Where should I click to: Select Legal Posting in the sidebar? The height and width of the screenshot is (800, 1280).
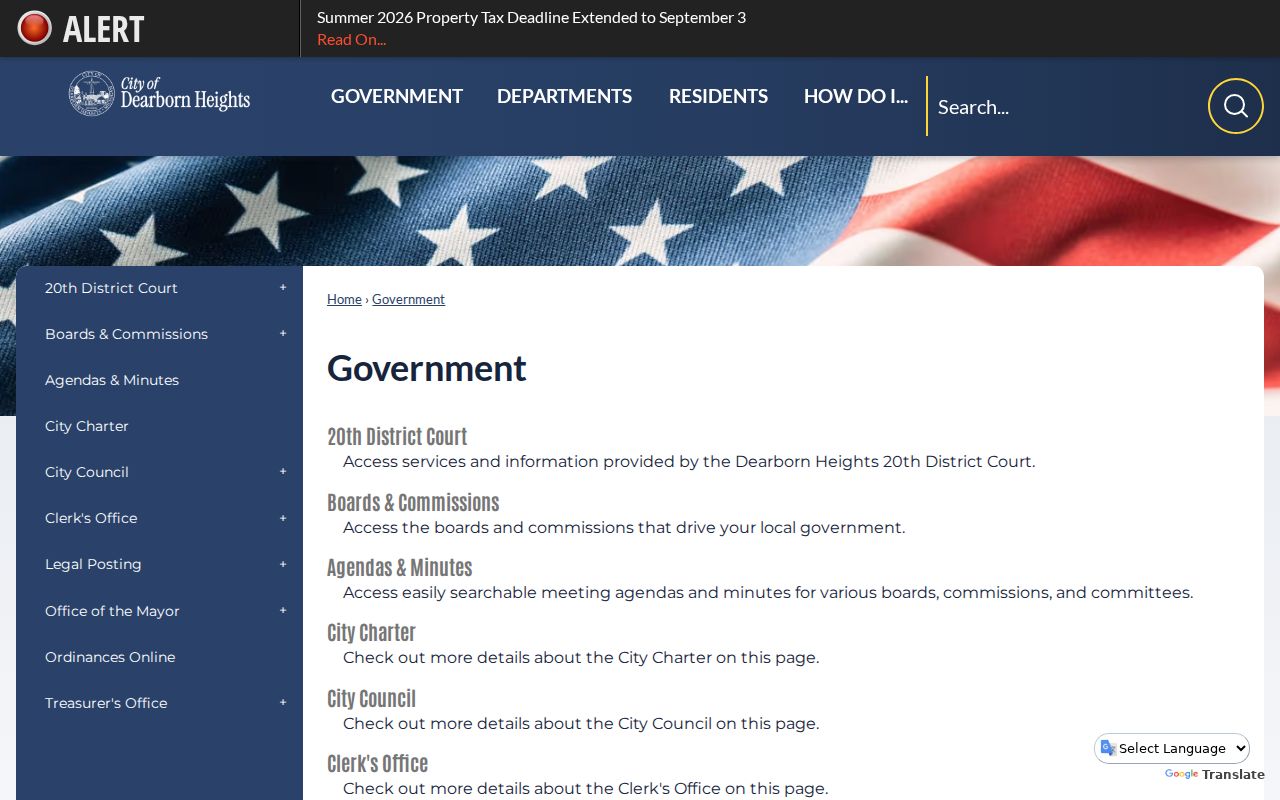pos(93,564)
